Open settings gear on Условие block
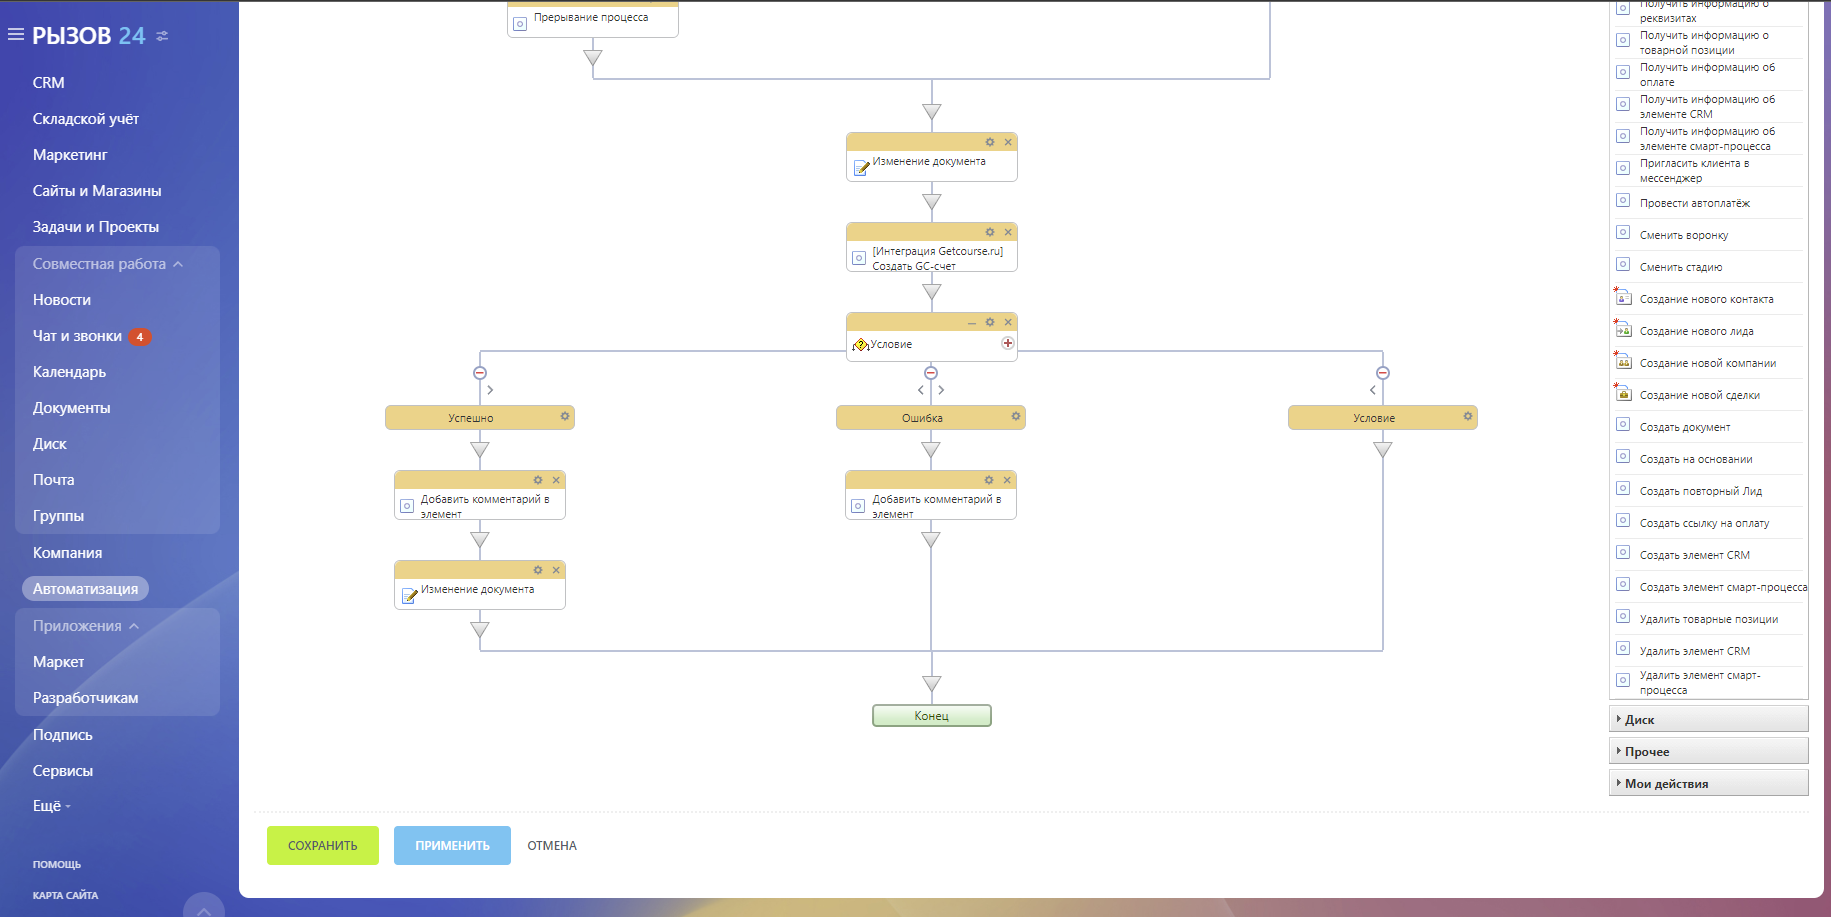Screen dimensions: 1831x917 (990, 322)
